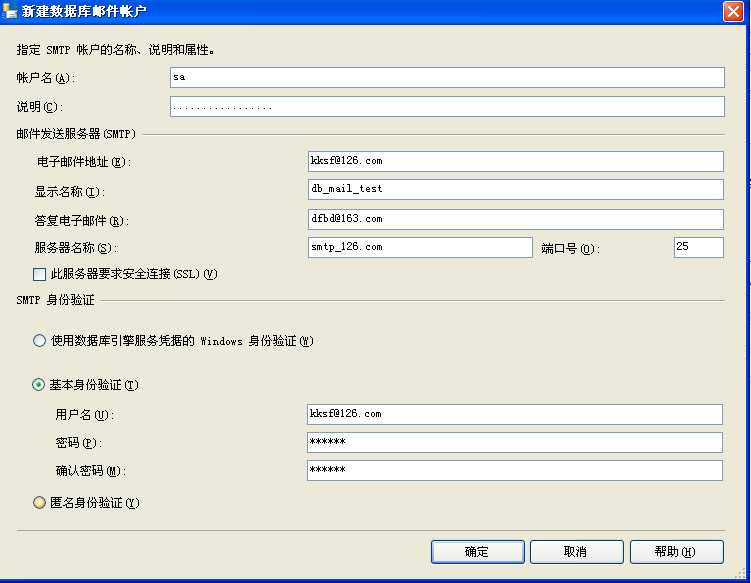The width and height of the screenshot is (751, 583).
Task: Click the 端口号(O) label
Action: click(x=570, y=248)
